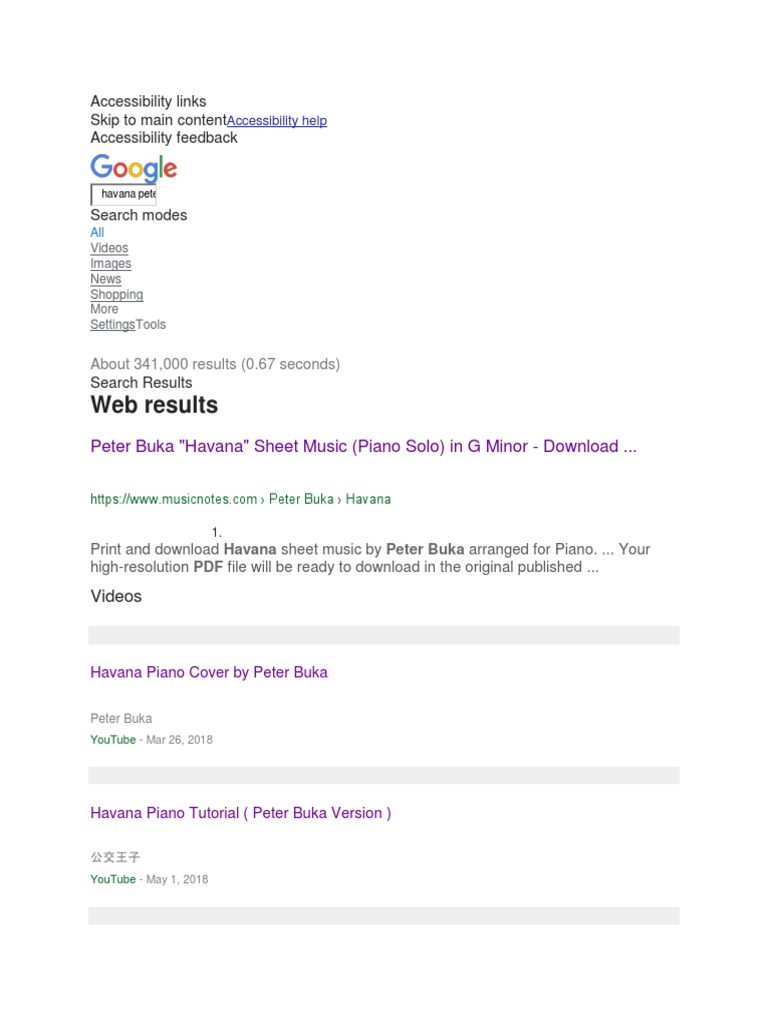Click the Peter Buka channel name under the cover video

[x=121, y=719]
